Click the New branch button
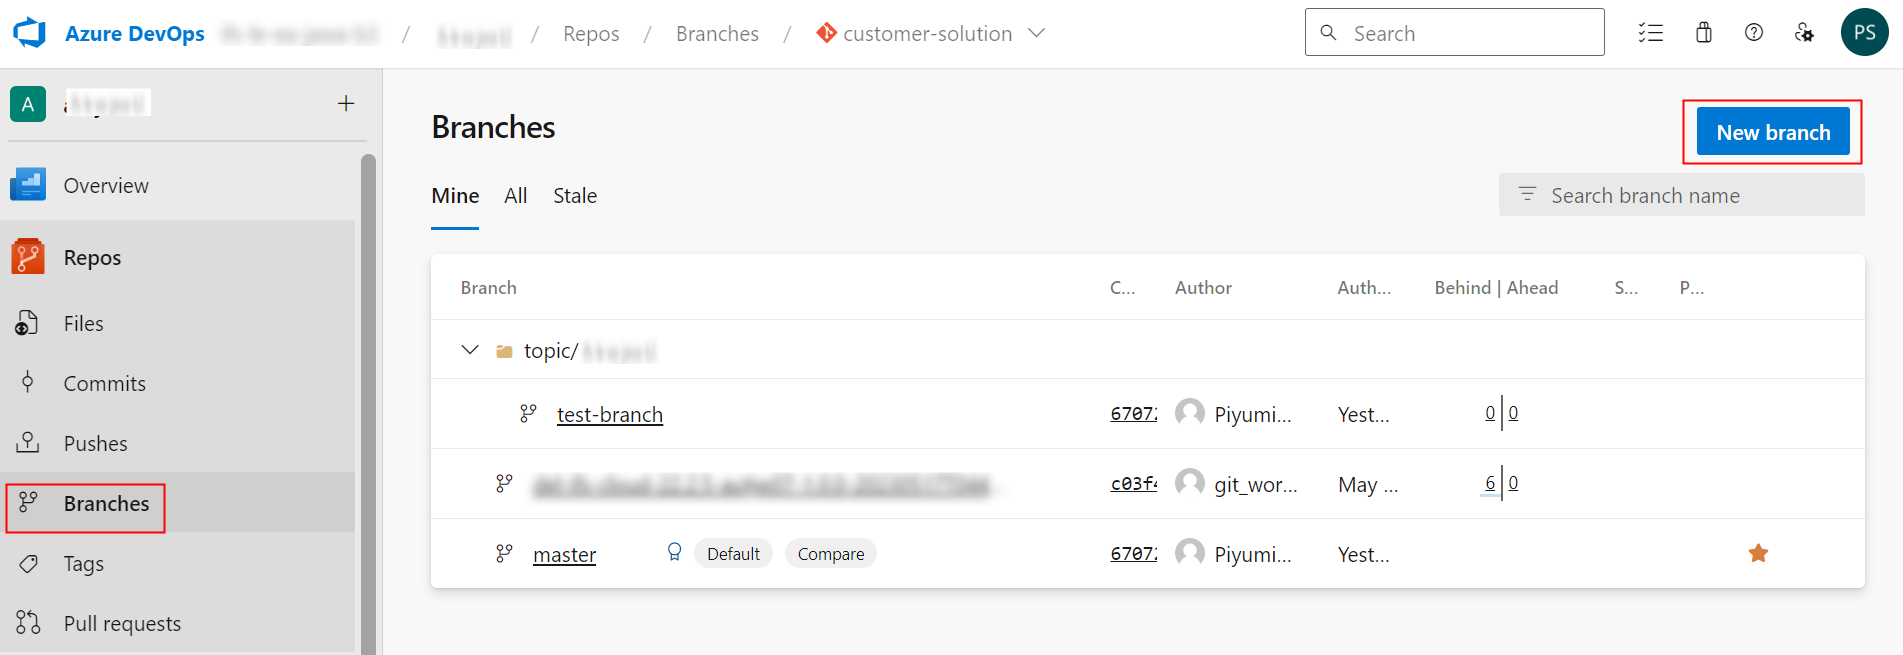The height and width of the screenshot is (655, 1903). tap(1773, 132)
